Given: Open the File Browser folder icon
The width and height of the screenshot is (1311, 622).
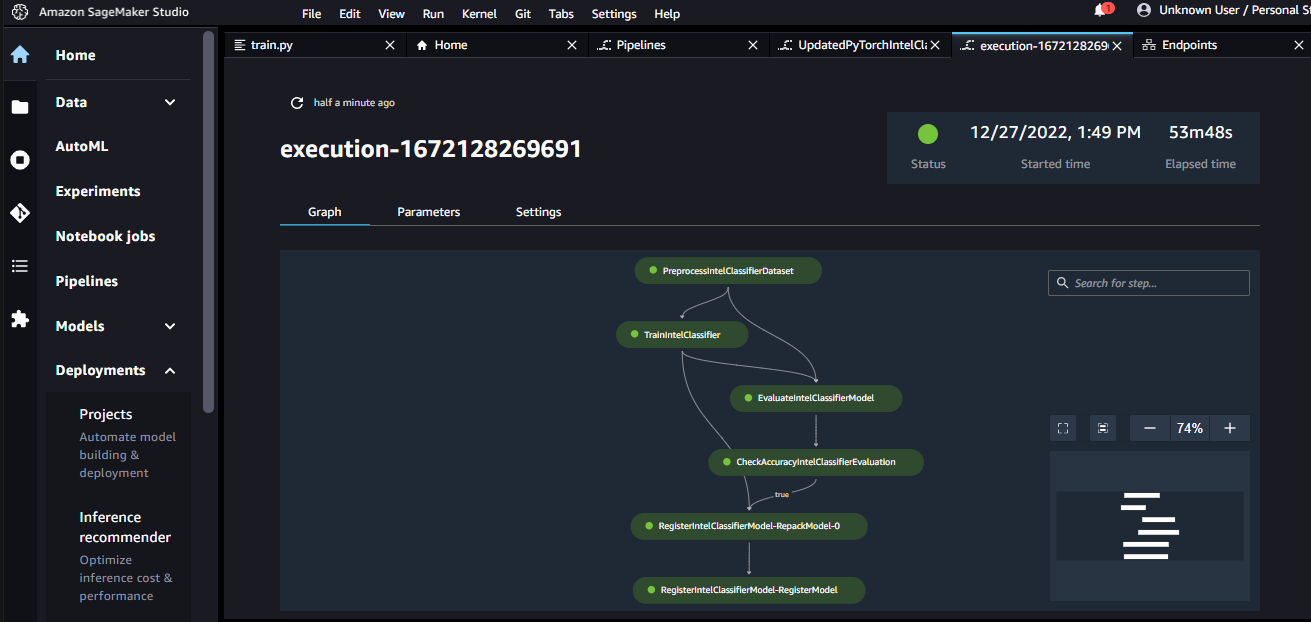Looking at the screenshot, I should tap(20, 107).
